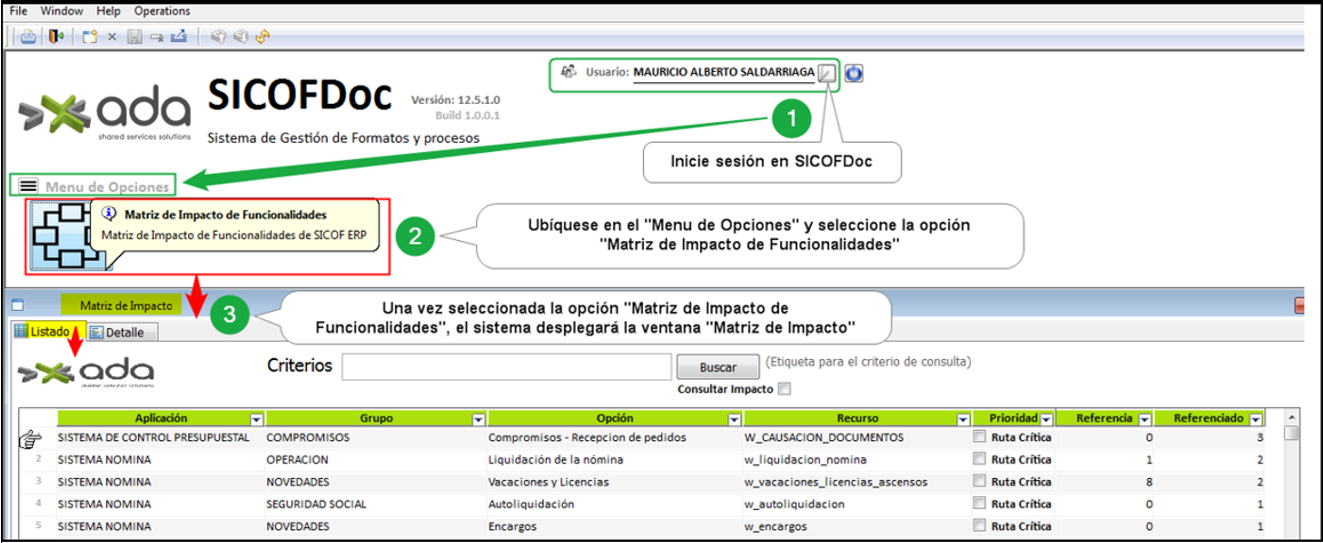
Task: Open the Operations menu
Action: pyautogui.click(x=161, y=11)
